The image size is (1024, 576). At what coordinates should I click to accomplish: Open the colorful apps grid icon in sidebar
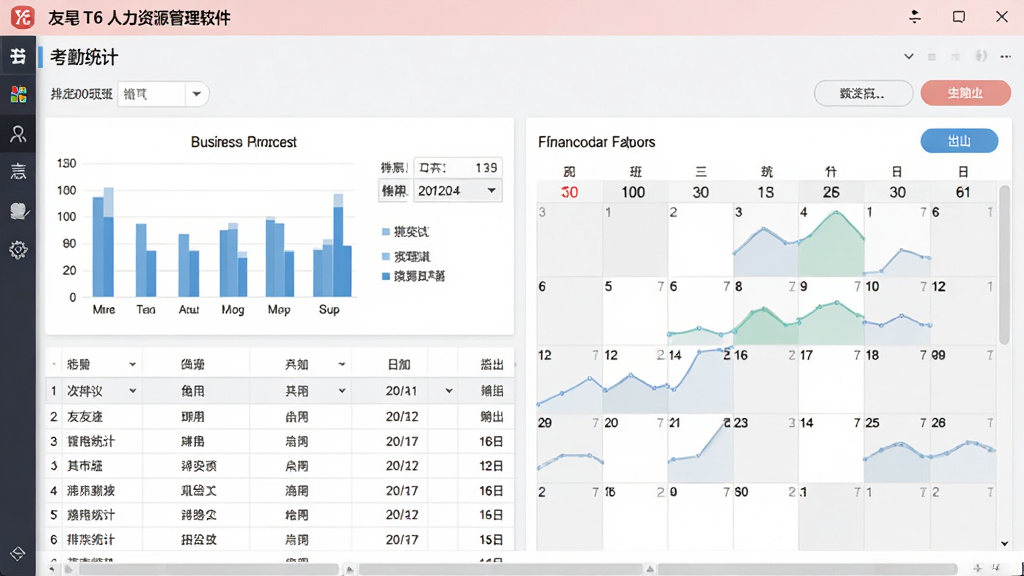click(18, 95)
